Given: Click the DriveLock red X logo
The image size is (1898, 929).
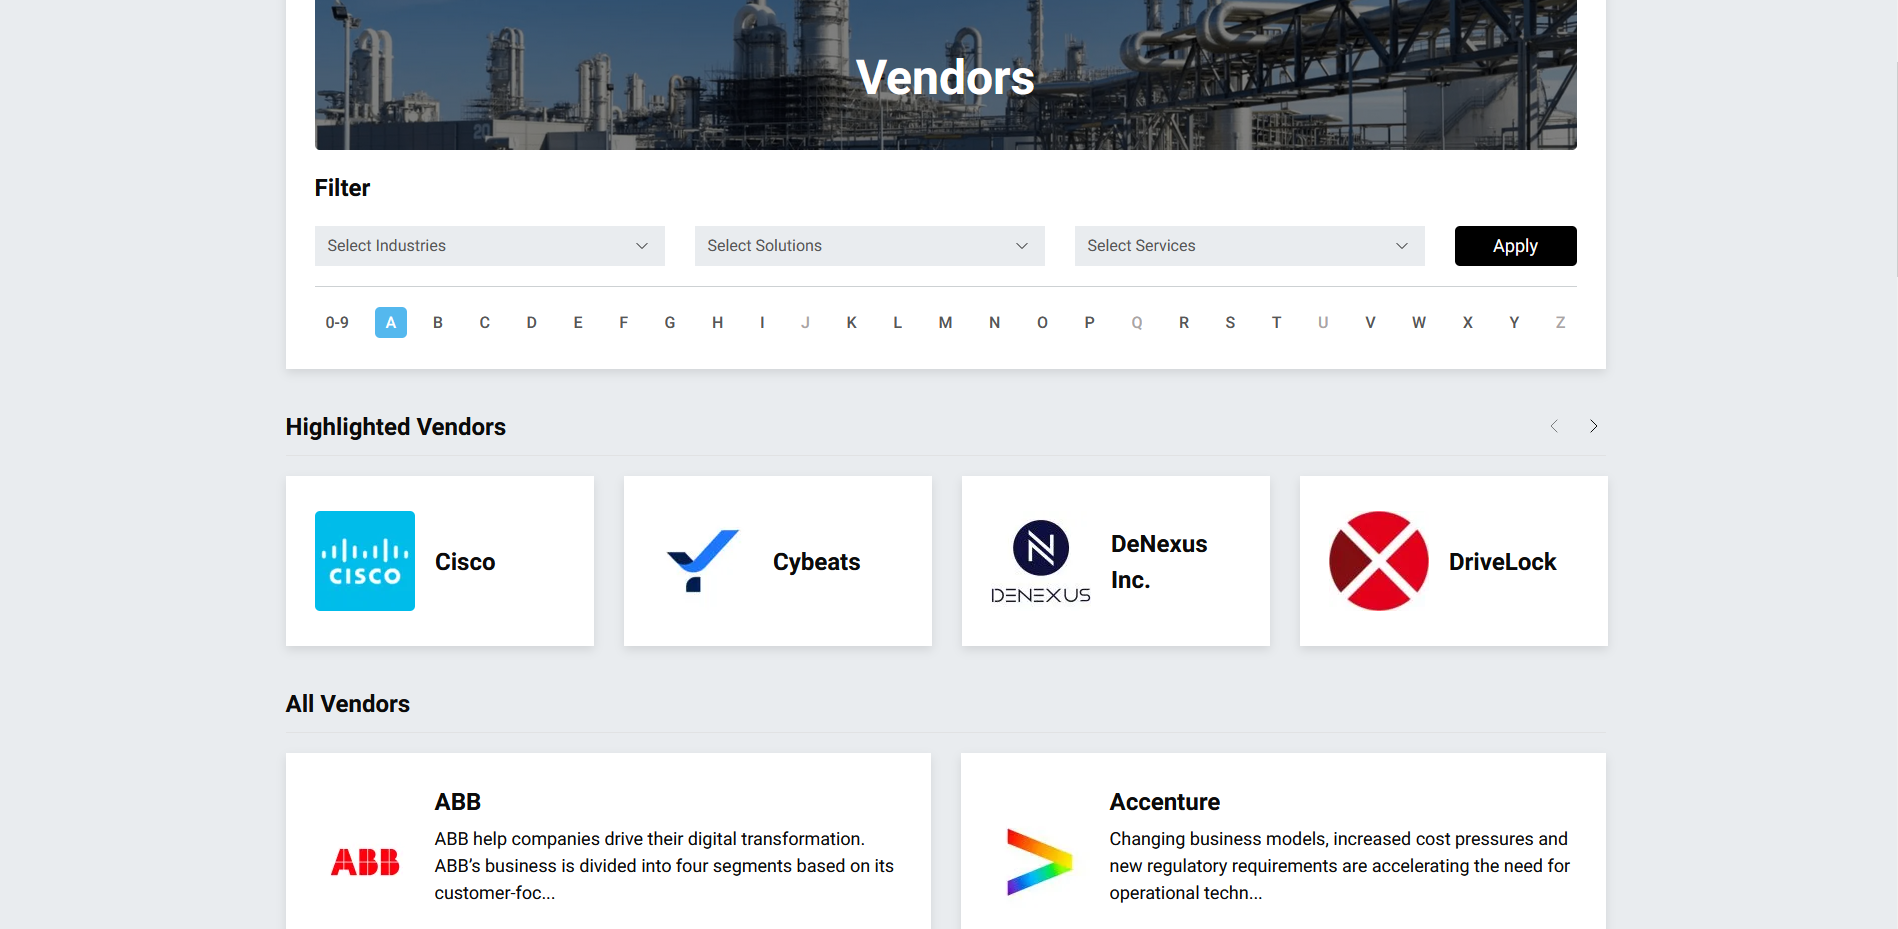Looking at the screenshot, I should 1379,561.
